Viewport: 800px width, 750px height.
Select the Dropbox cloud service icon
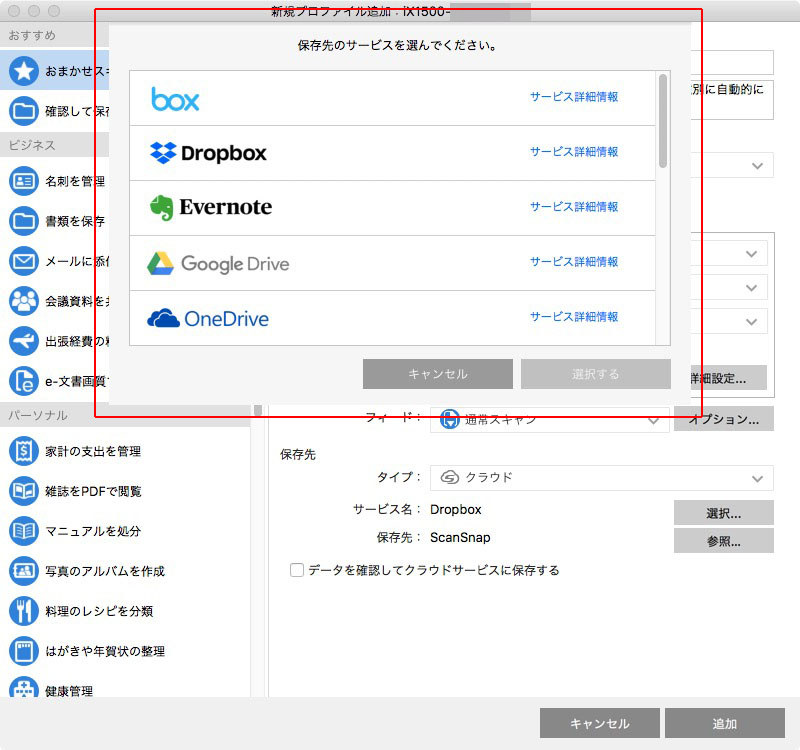[x=162, y=154]
